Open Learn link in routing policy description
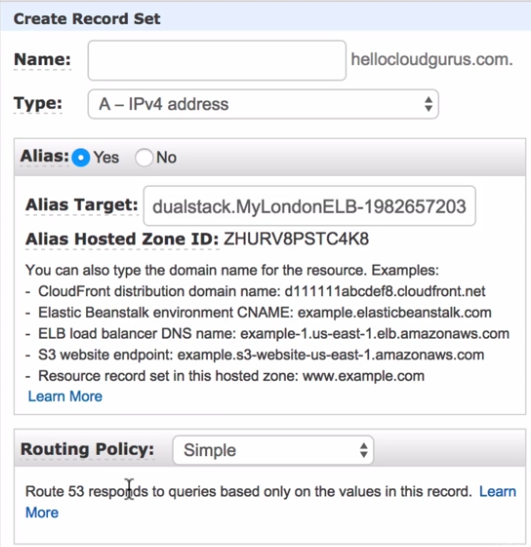The height and width of the screenshot is (547, 531). (498, 491)
